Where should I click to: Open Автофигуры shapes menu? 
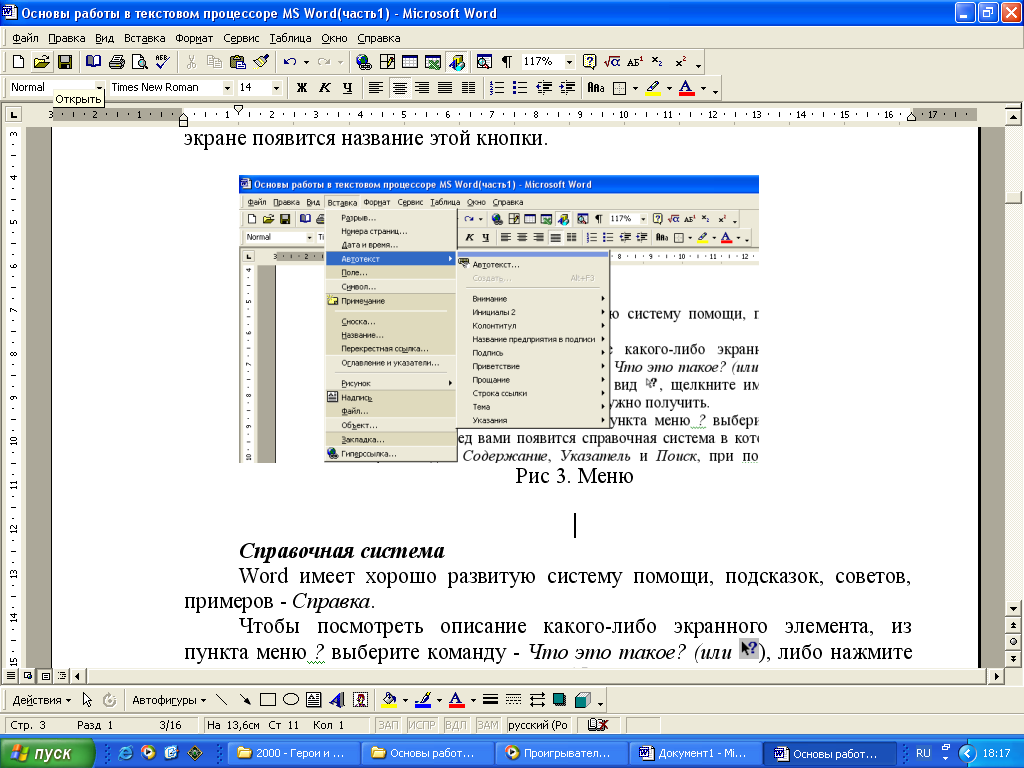click(169, 700)
